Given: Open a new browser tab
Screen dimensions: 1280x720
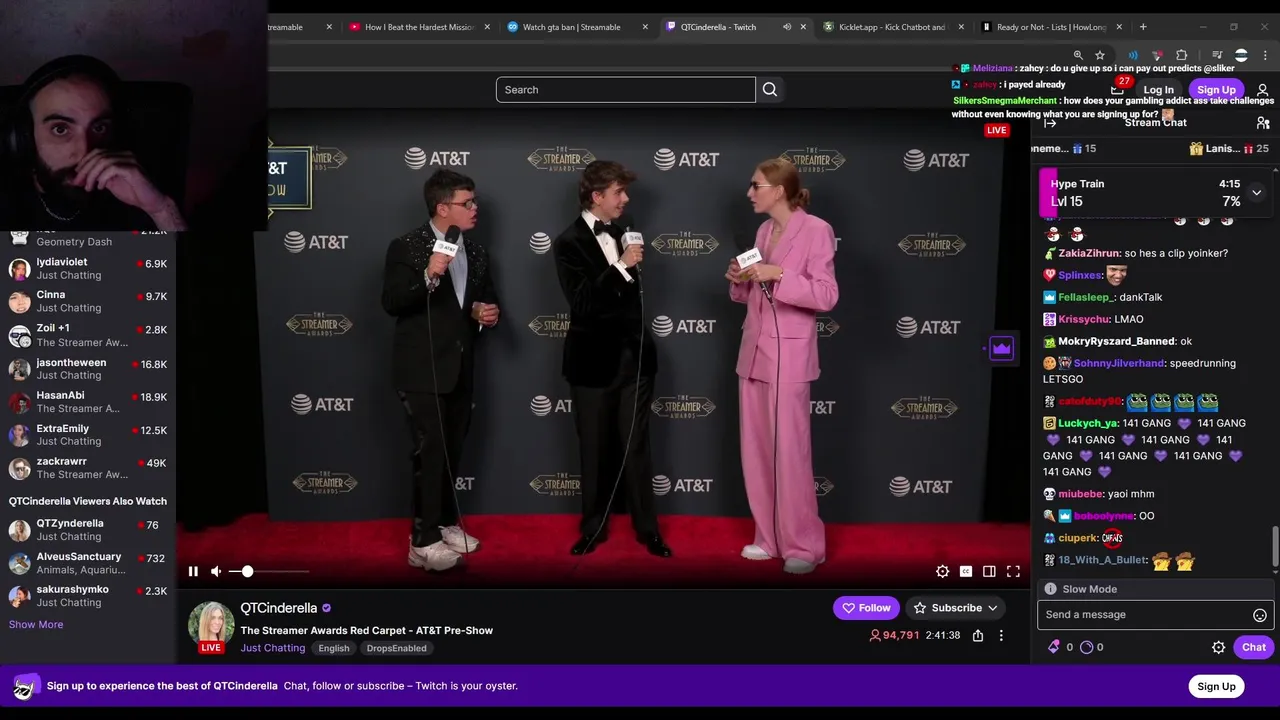Looking at the screenshot, I should point(1143,27).
